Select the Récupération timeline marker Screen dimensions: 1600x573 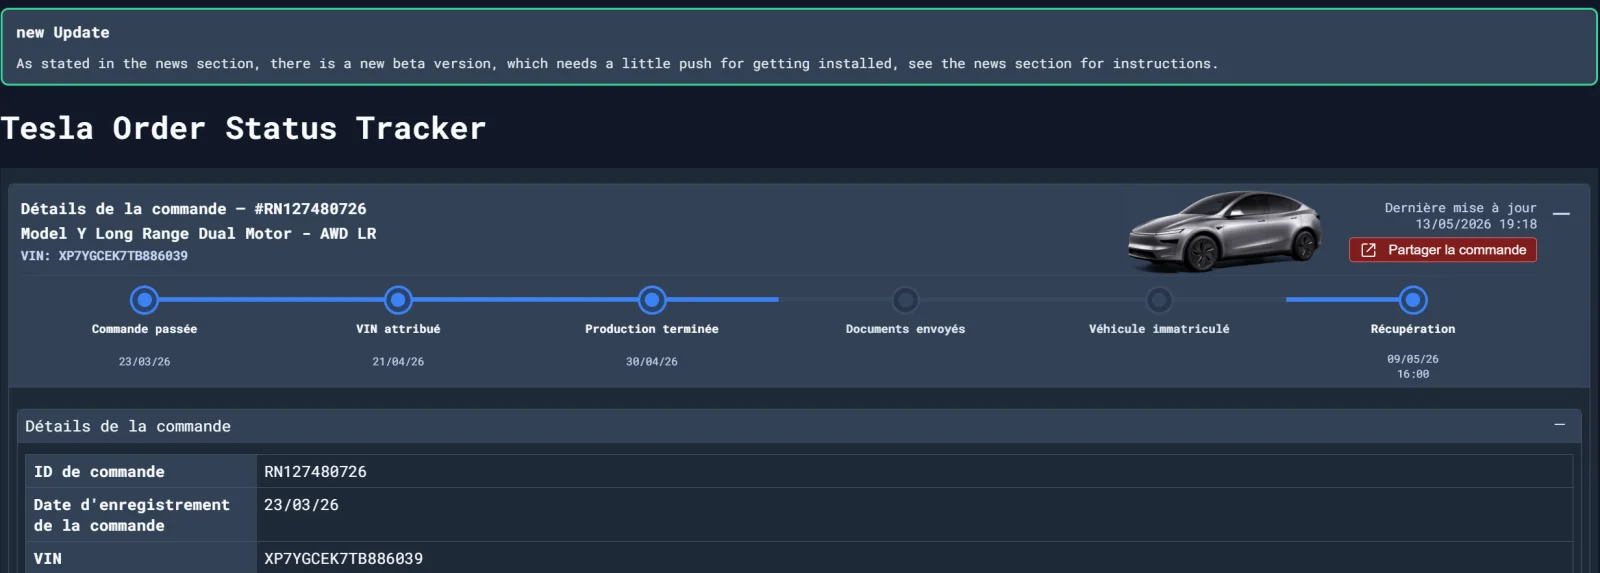pyautogui.click(x=1413, y=299)
